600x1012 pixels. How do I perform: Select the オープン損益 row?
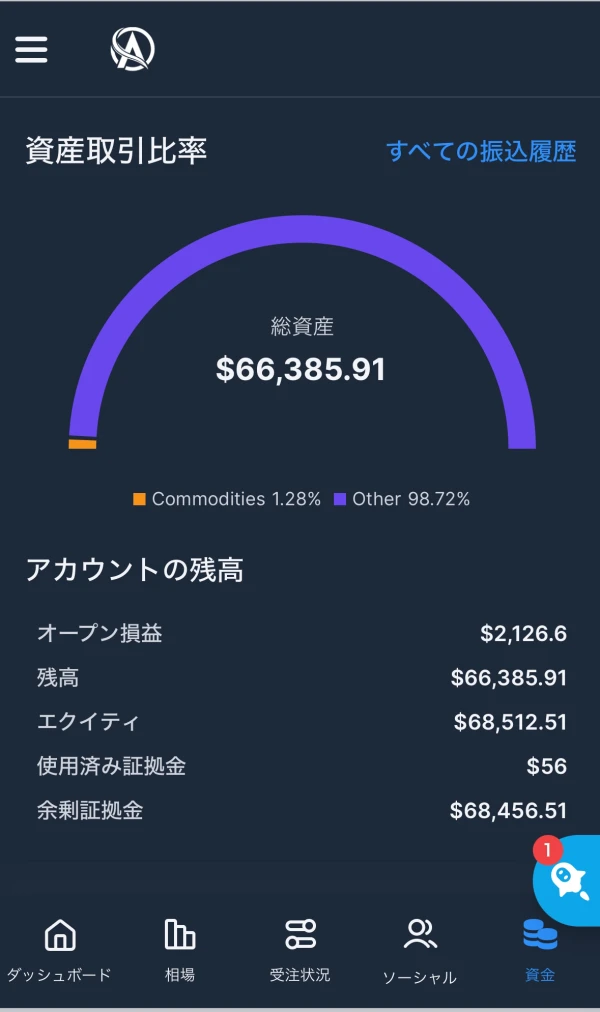300,633
